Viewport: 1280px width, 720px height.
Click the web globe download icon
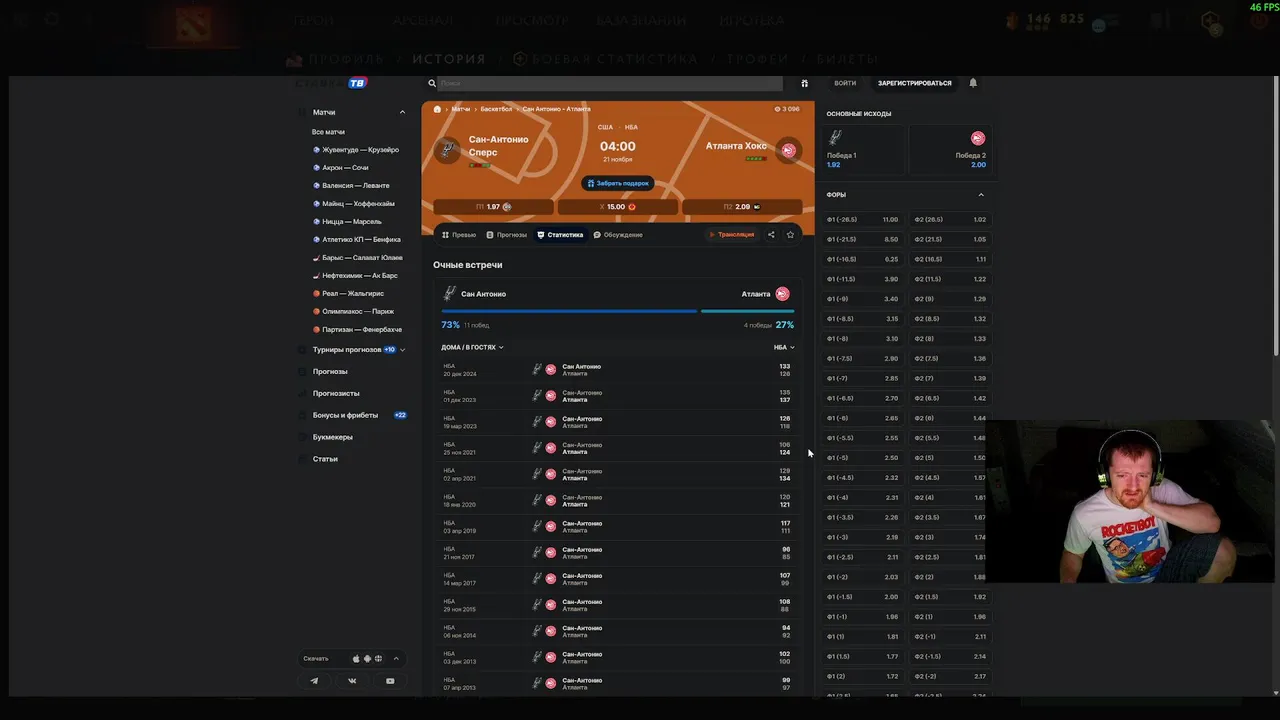378,659
